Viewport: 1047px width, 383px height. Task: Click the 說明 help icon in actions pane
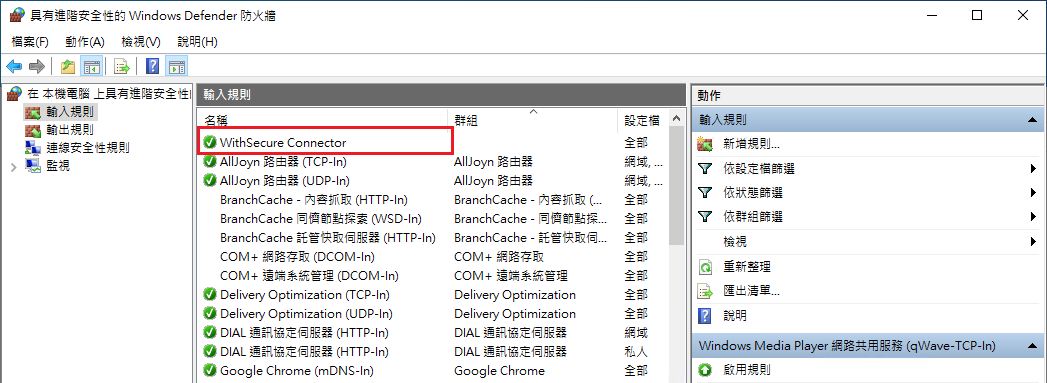(705, 316)
